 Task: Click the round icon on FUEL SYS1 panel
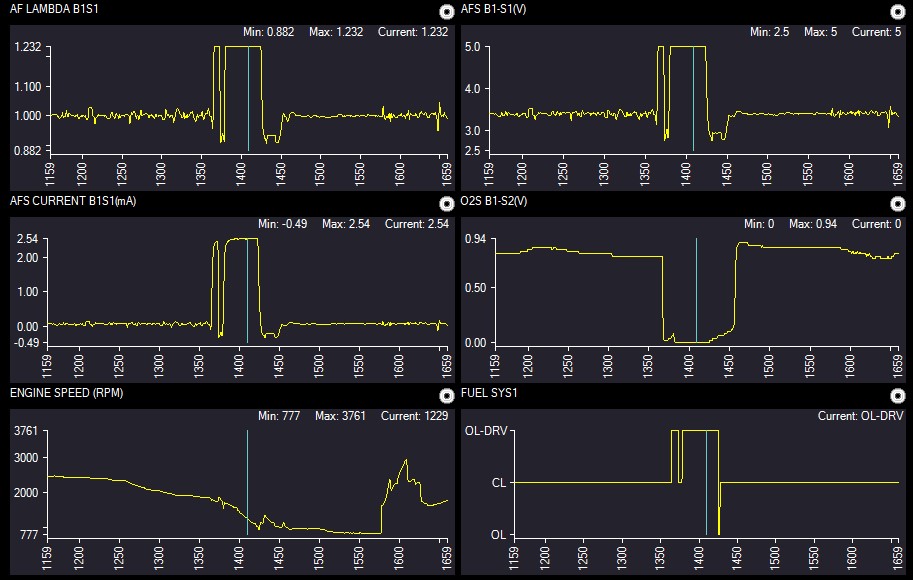point(897,395)
